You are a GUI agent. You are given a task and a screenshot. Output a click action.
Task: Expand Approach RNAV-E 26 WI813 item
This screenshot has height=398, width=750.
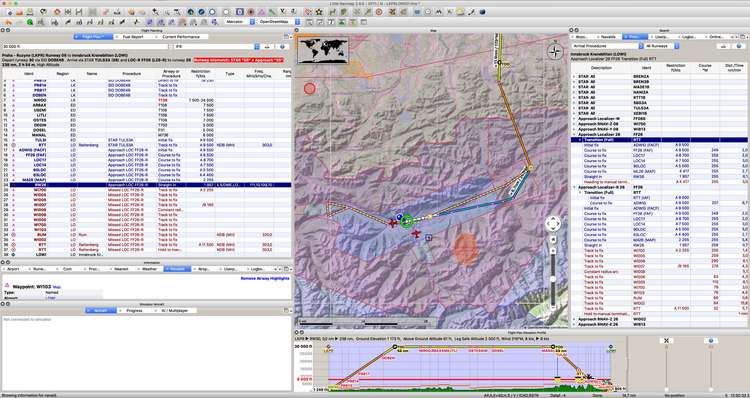(574, 324)
